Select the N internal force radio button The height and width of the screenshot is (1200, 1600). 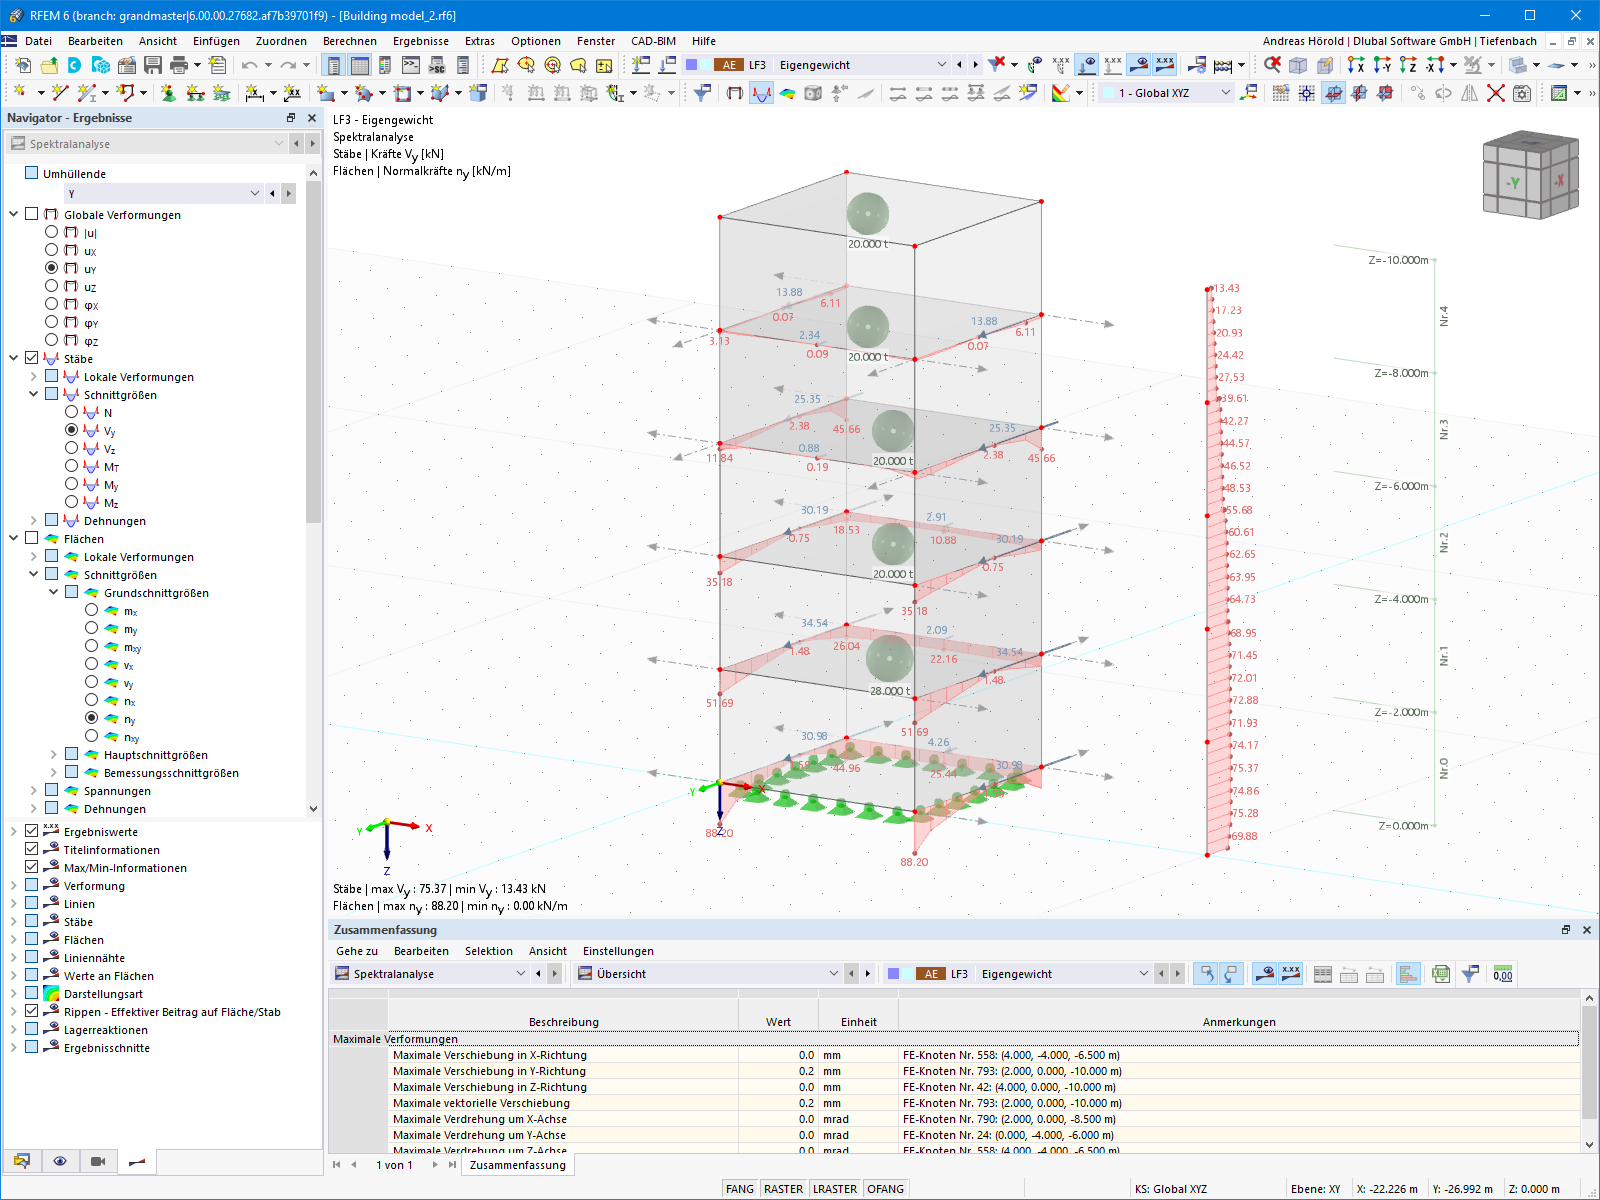72,412
